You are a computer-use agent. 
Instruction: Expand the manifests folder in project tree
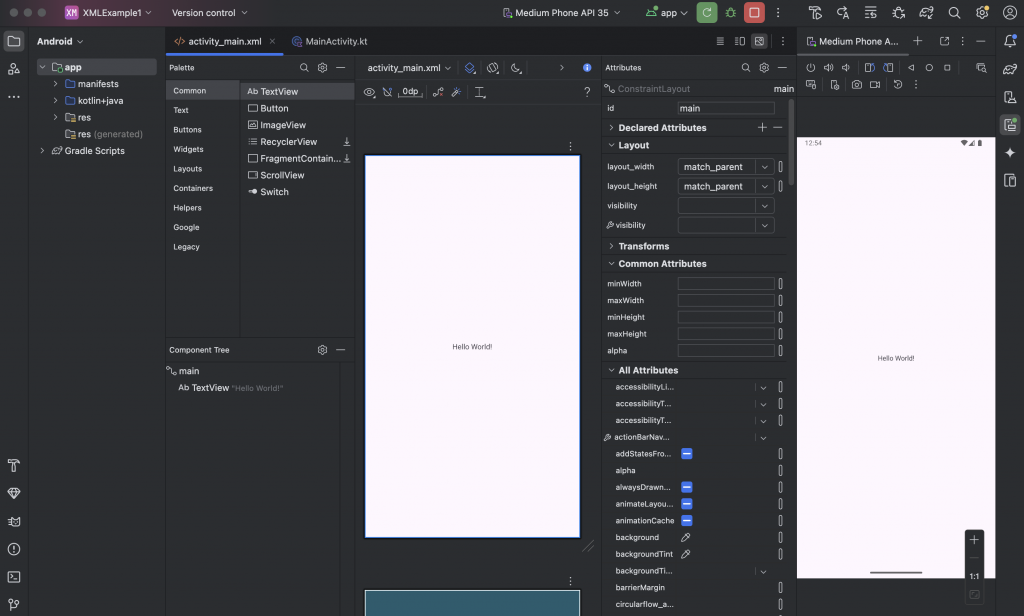pyautogui.click(x=56, y=84)
